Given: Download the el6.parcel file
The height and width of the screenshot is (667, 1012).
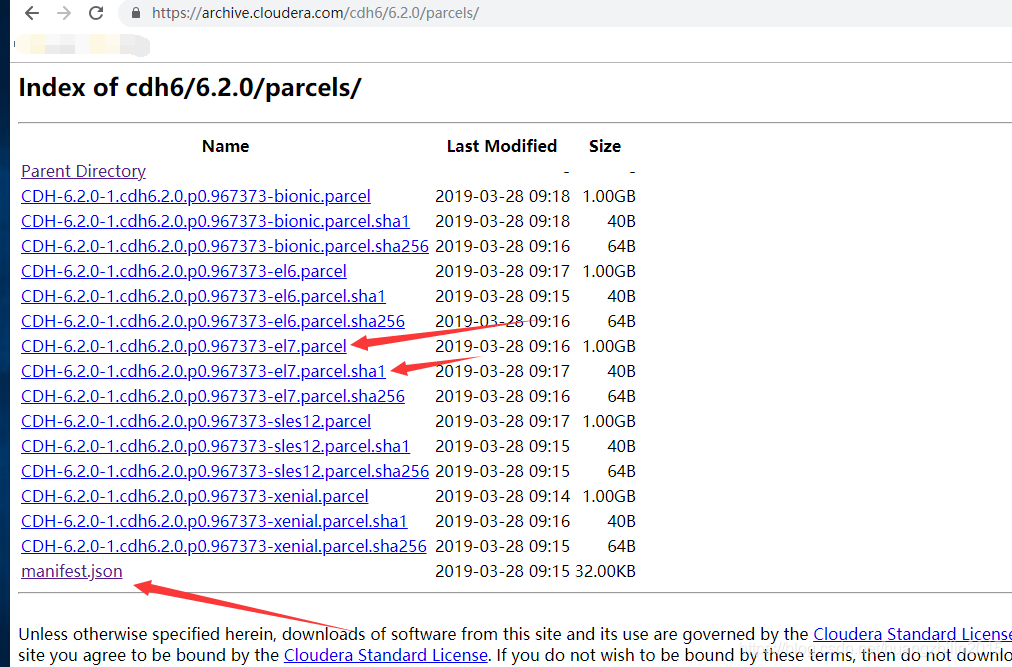Looking at the screenshot, I should [183, 271].
